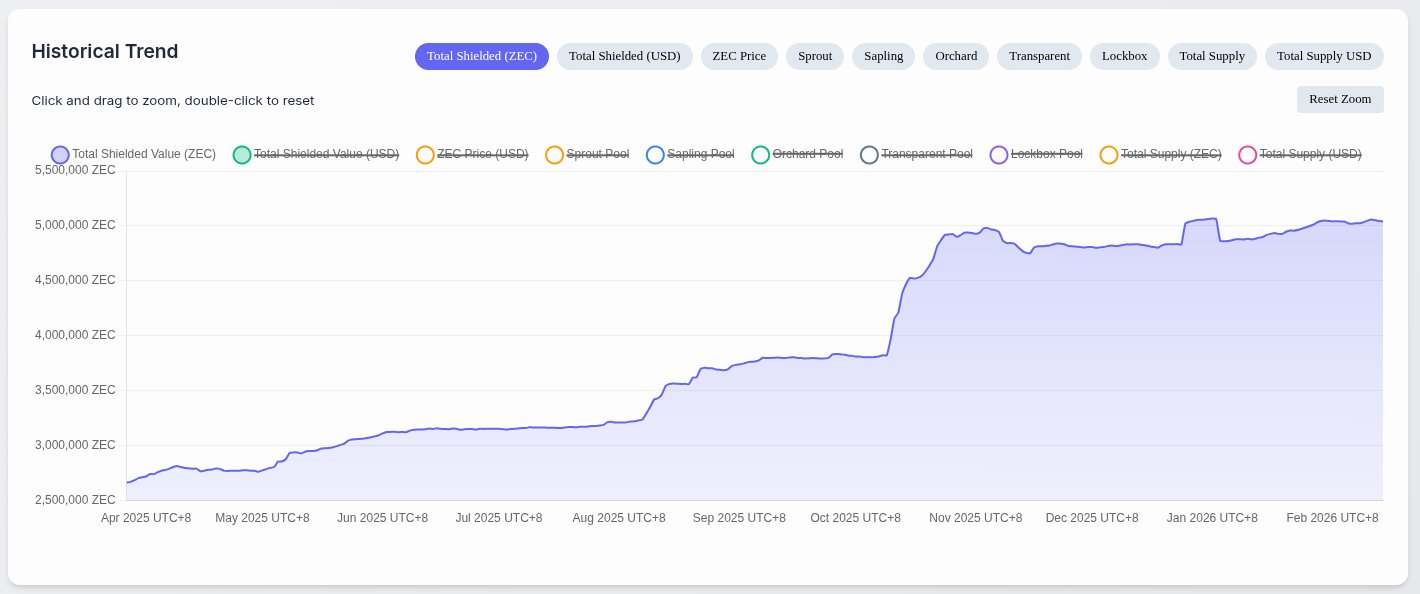This screenshot has width=1420, height=594.
Task: Click the green Total Shielded Value (USD) legend circle
Action: (242, 155)
